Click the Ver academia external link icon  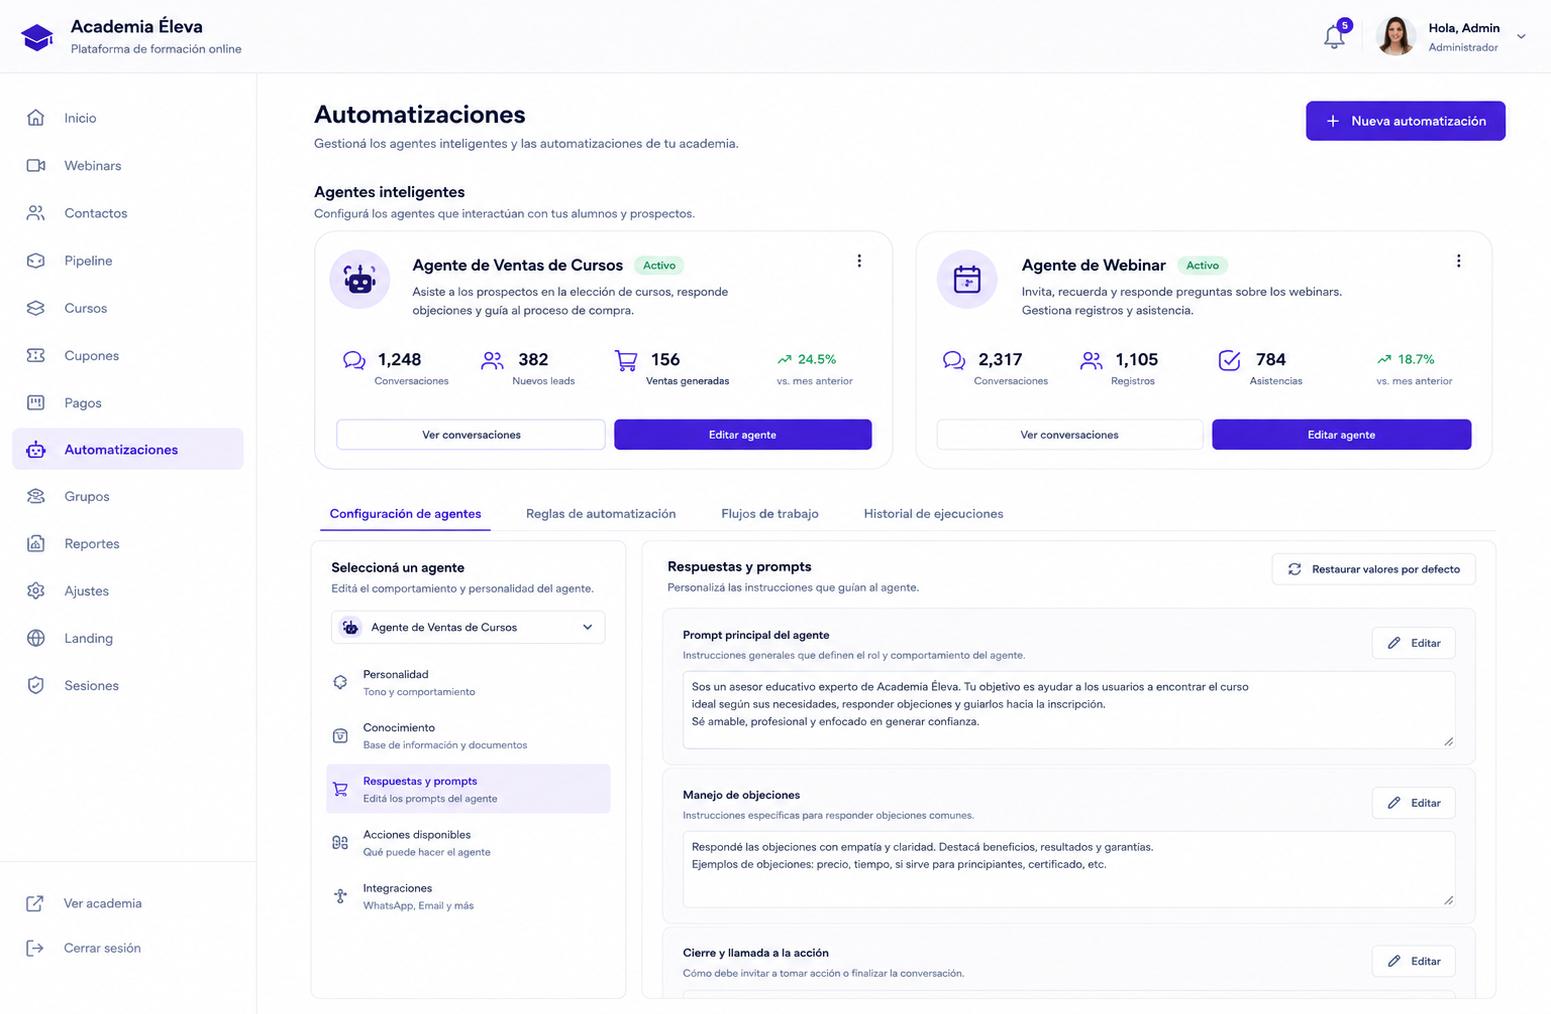pos(35,904)
